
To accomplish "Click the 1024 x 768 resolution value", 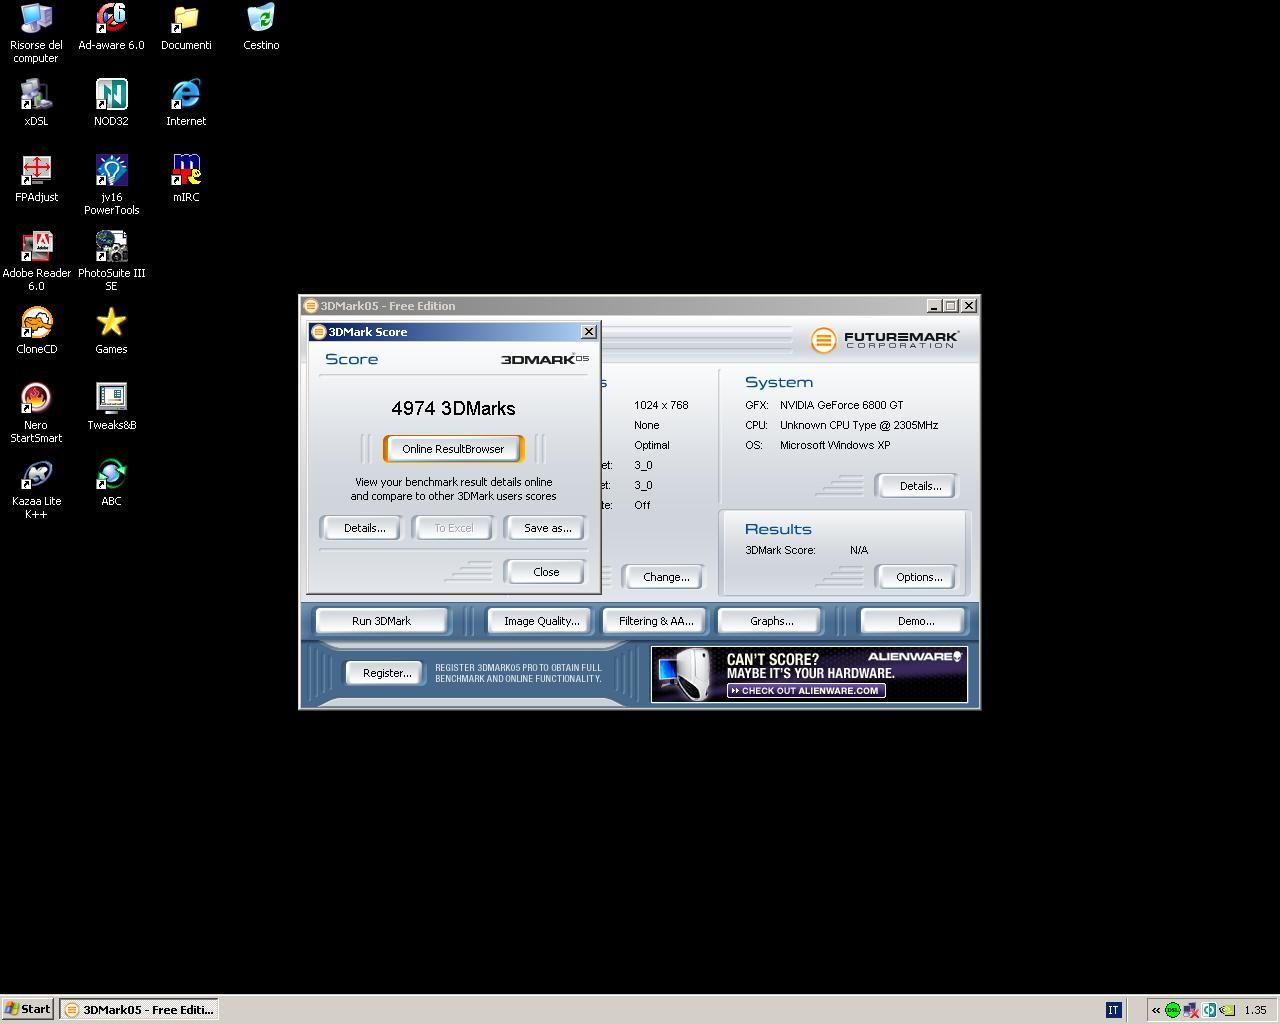I will tap(661, 405).
